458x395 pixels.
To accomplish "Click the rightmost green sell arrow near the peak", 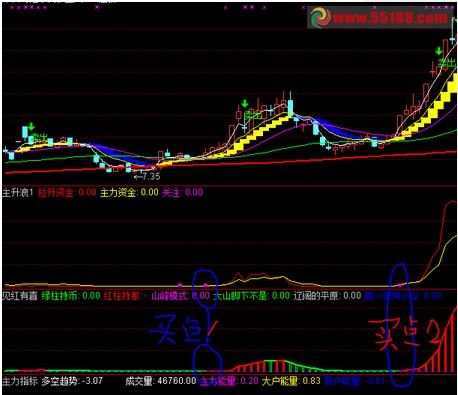I will pos(439,51).
